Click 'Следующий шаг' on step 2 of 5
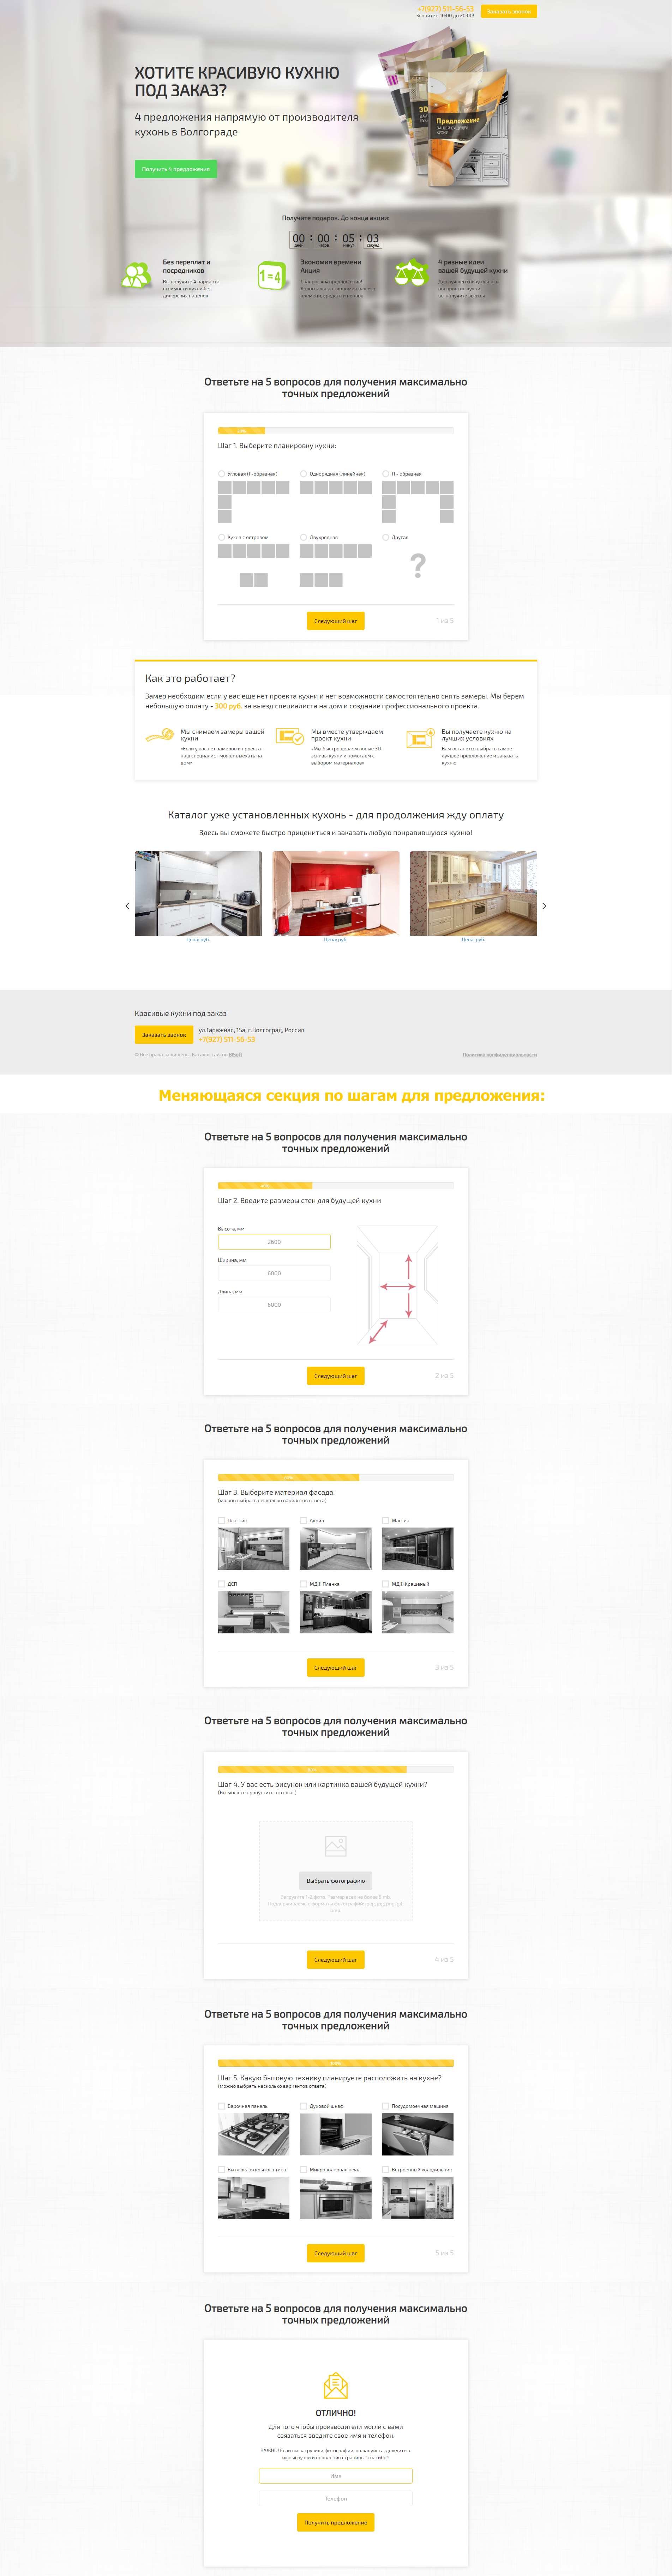Image resolution: width=672 pixels, height=2576 pixels. [x=336, y=1376]
